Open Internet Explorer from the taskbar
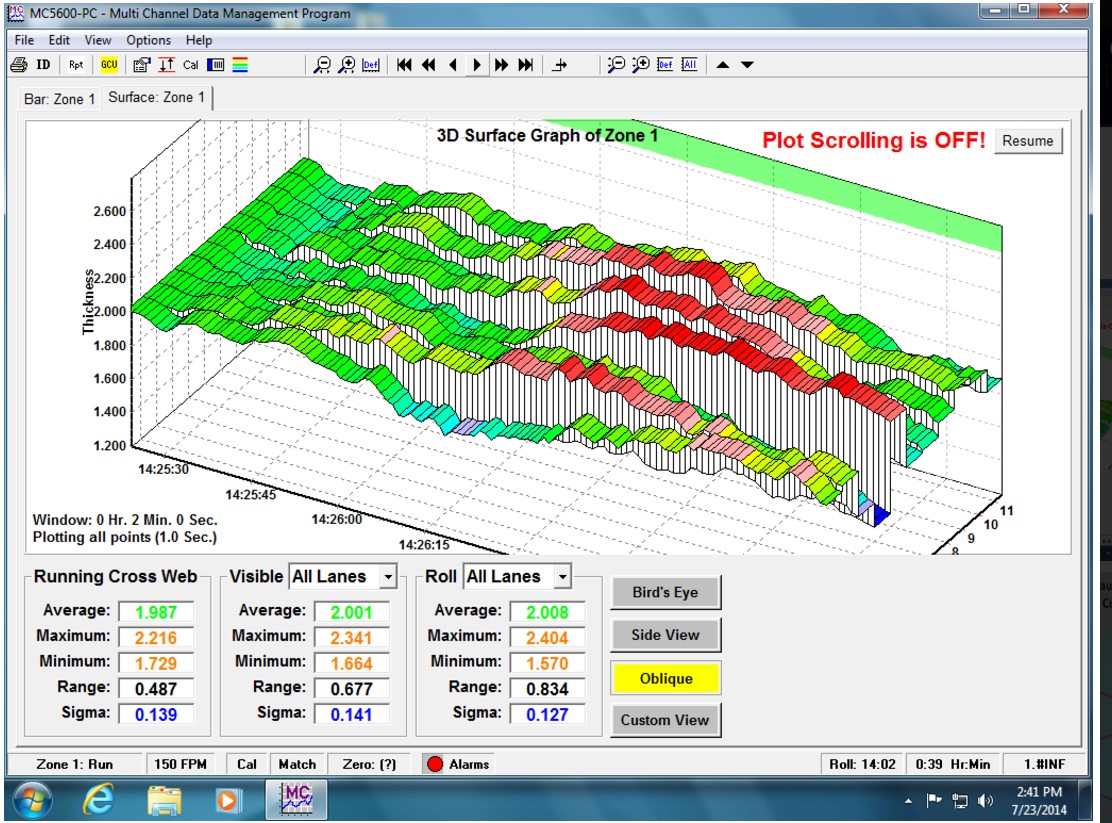1112x823 pixels. pyautogui.click(x=98, y=800)
